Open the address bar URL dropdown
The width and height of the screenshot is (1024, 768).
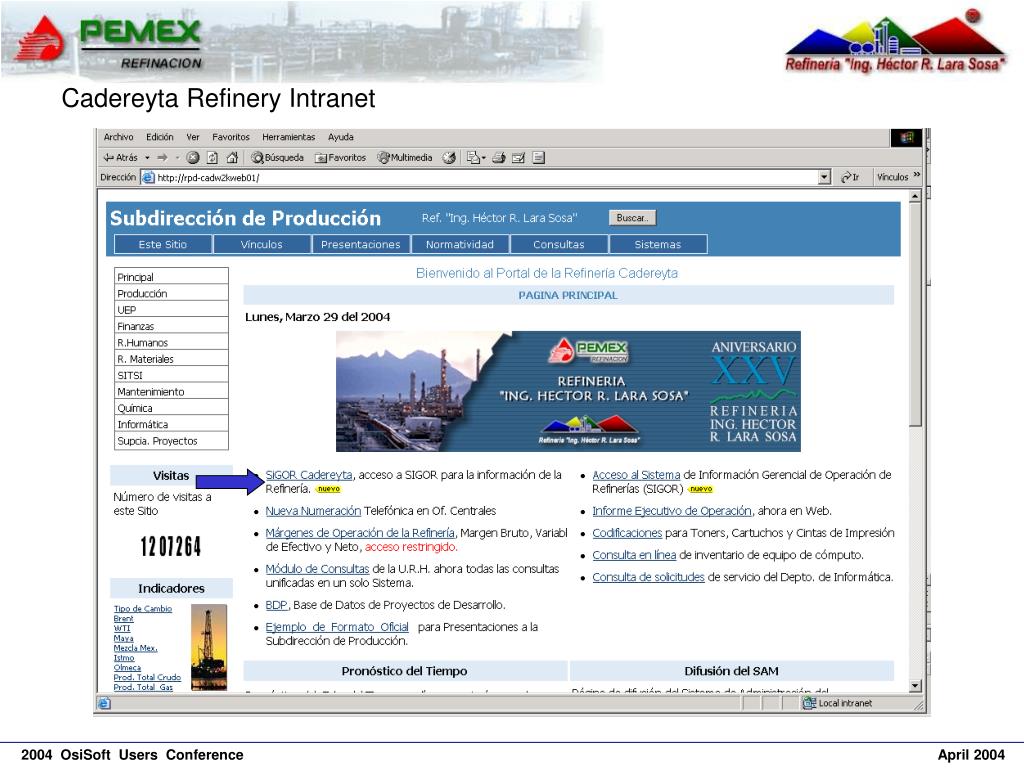(824, 177)
